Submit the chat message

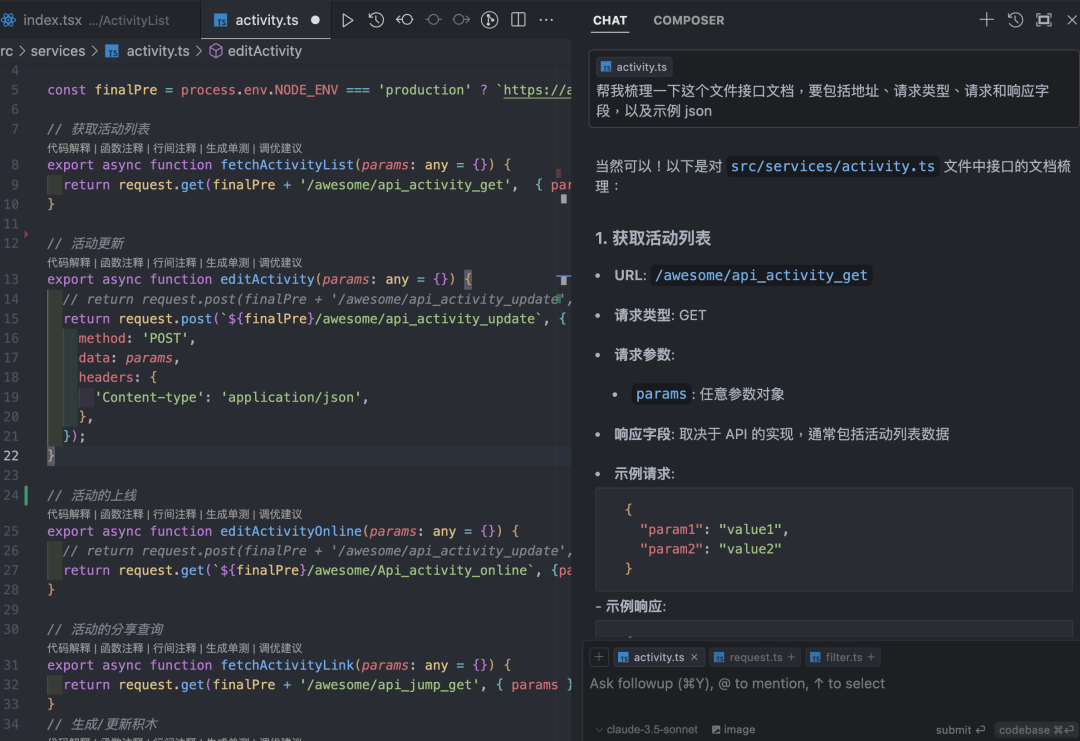click(960, 729)
